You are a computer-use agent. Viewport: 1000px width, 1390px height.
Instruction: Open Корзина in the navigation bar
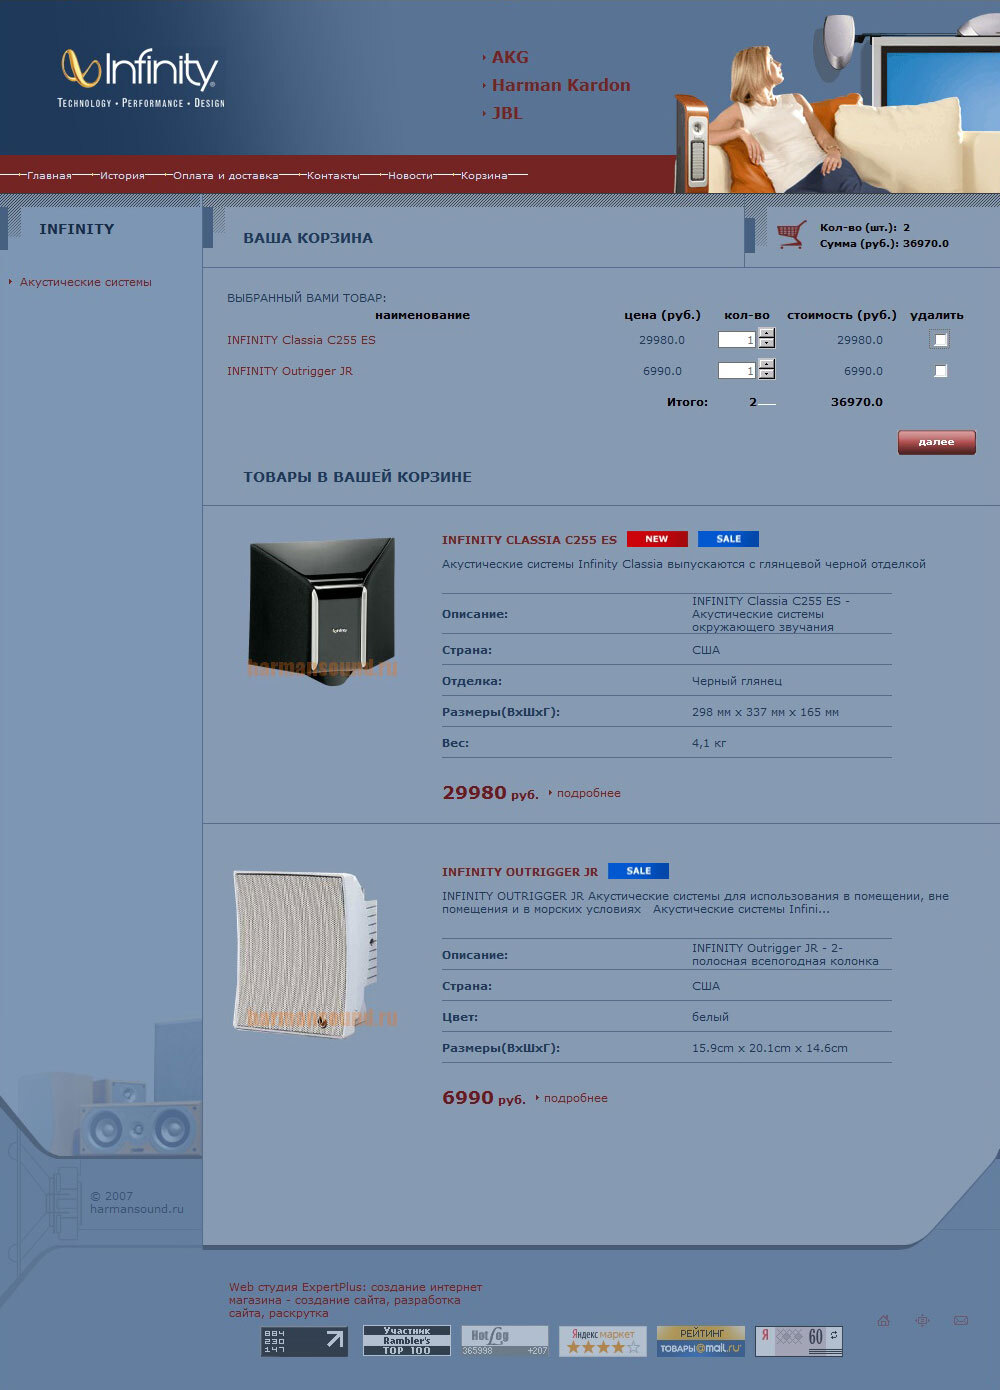[484, 176]
